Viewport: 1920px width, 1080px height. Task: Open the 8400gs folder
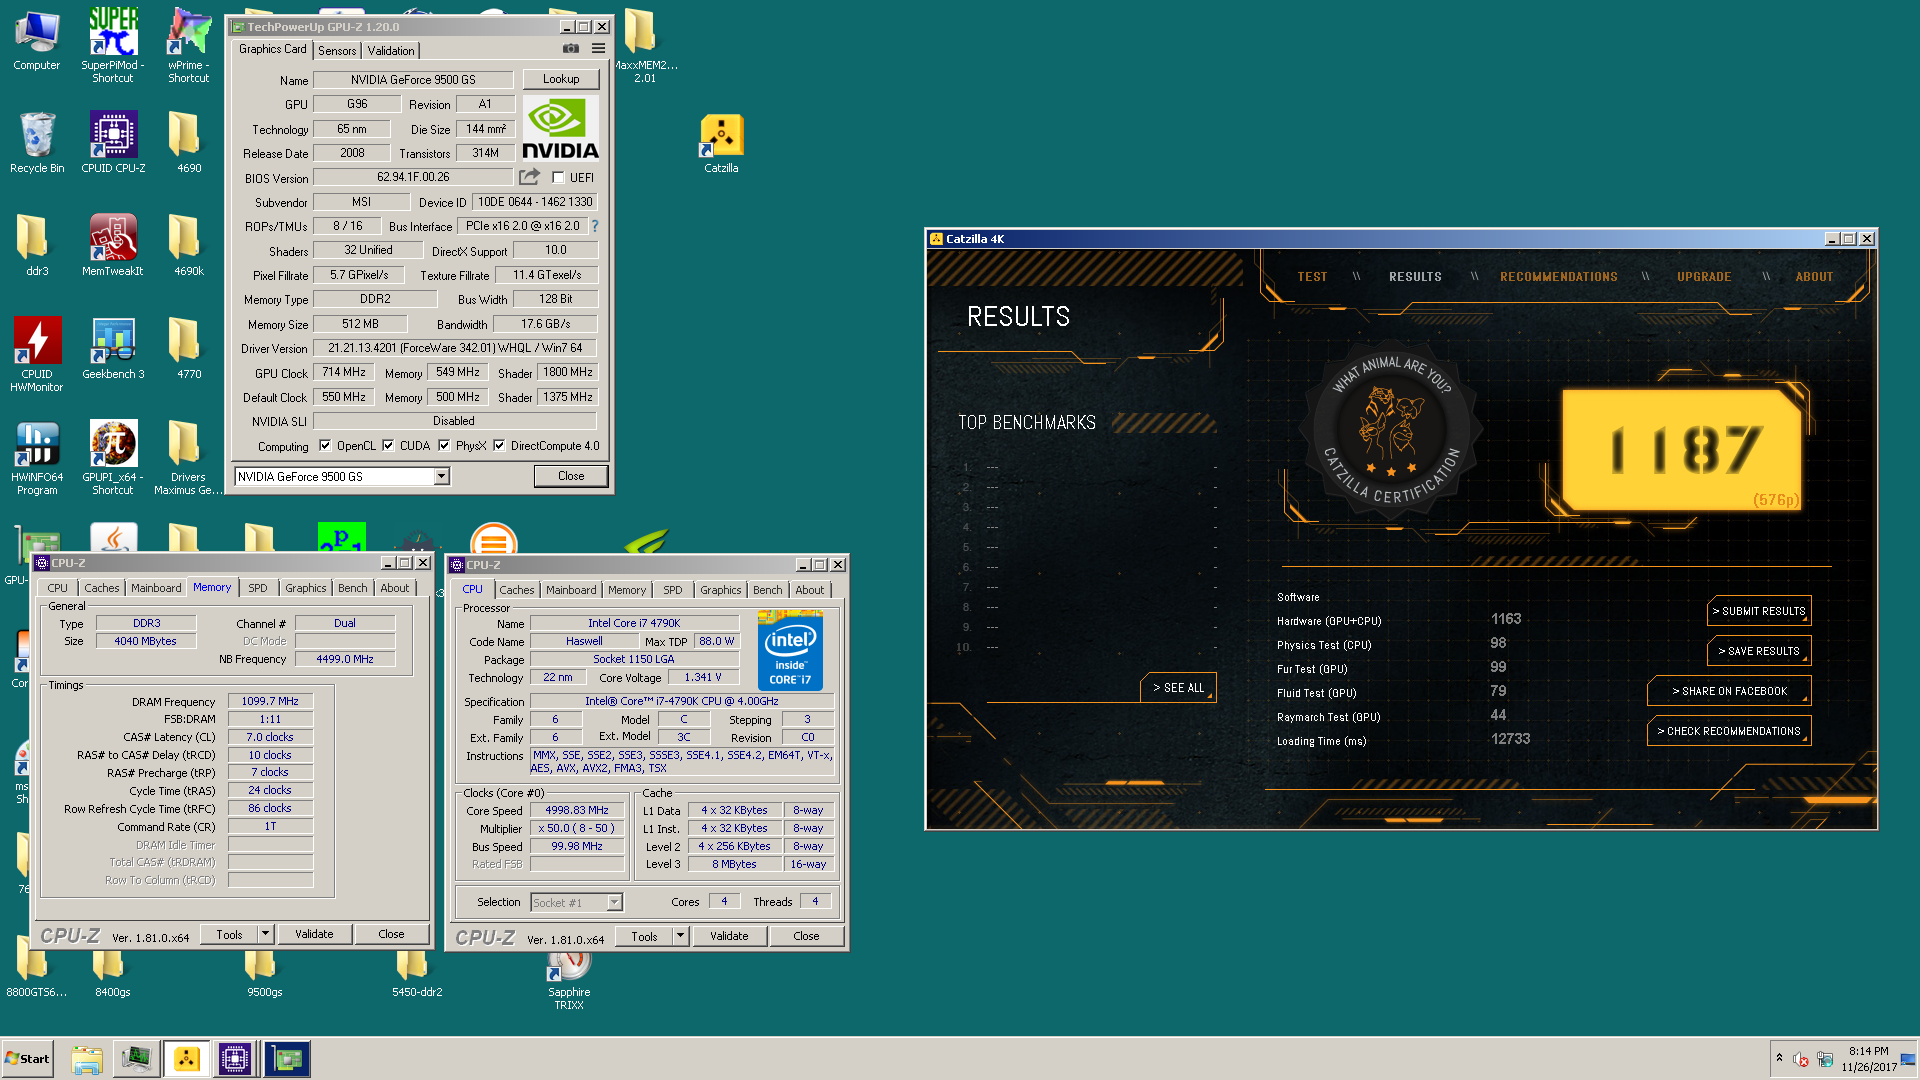click(x=113, y=975)
